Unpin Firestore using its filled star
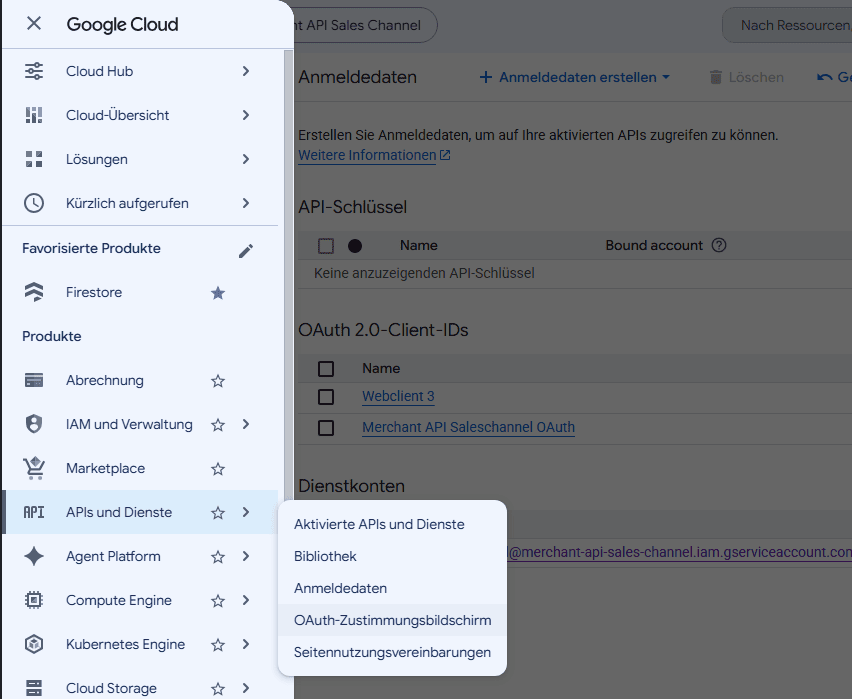Viewport: 852px width, 699px height. click(x=218, y=294)
